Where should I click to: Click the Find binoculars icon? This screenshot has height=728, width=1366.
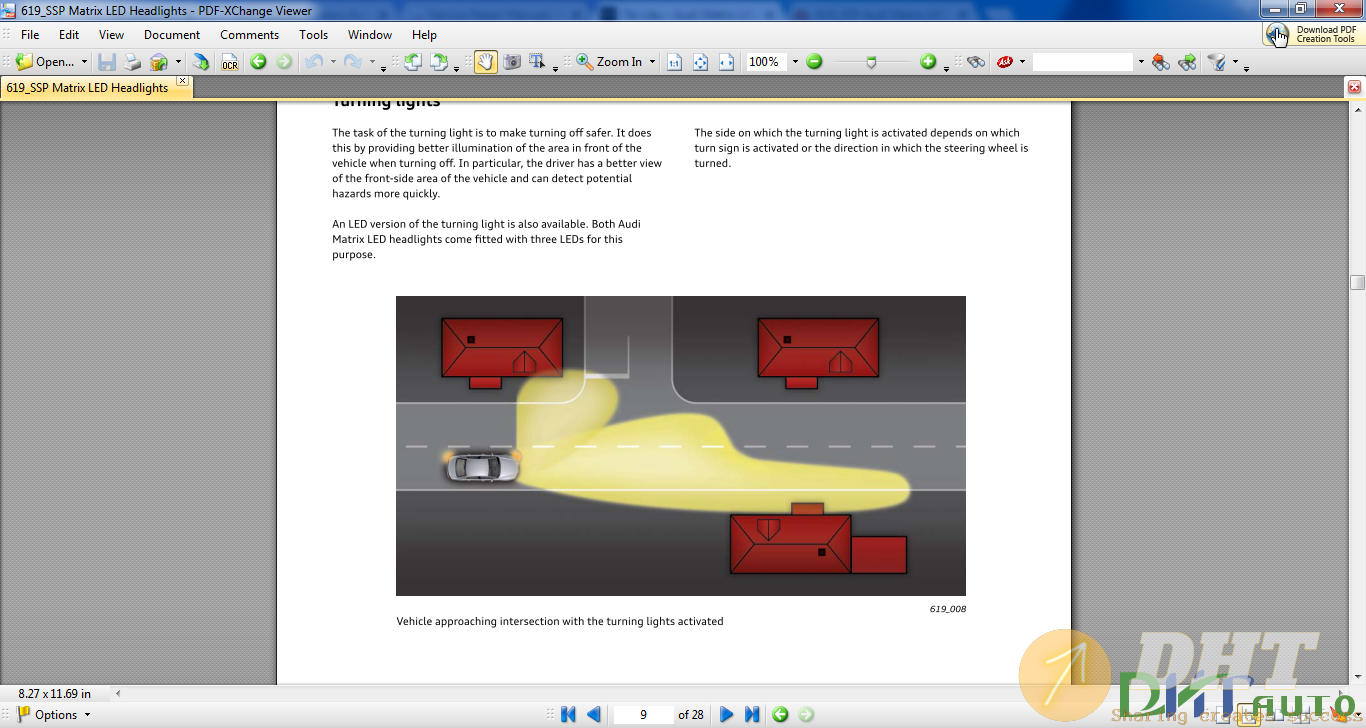(x=976, y=62)
